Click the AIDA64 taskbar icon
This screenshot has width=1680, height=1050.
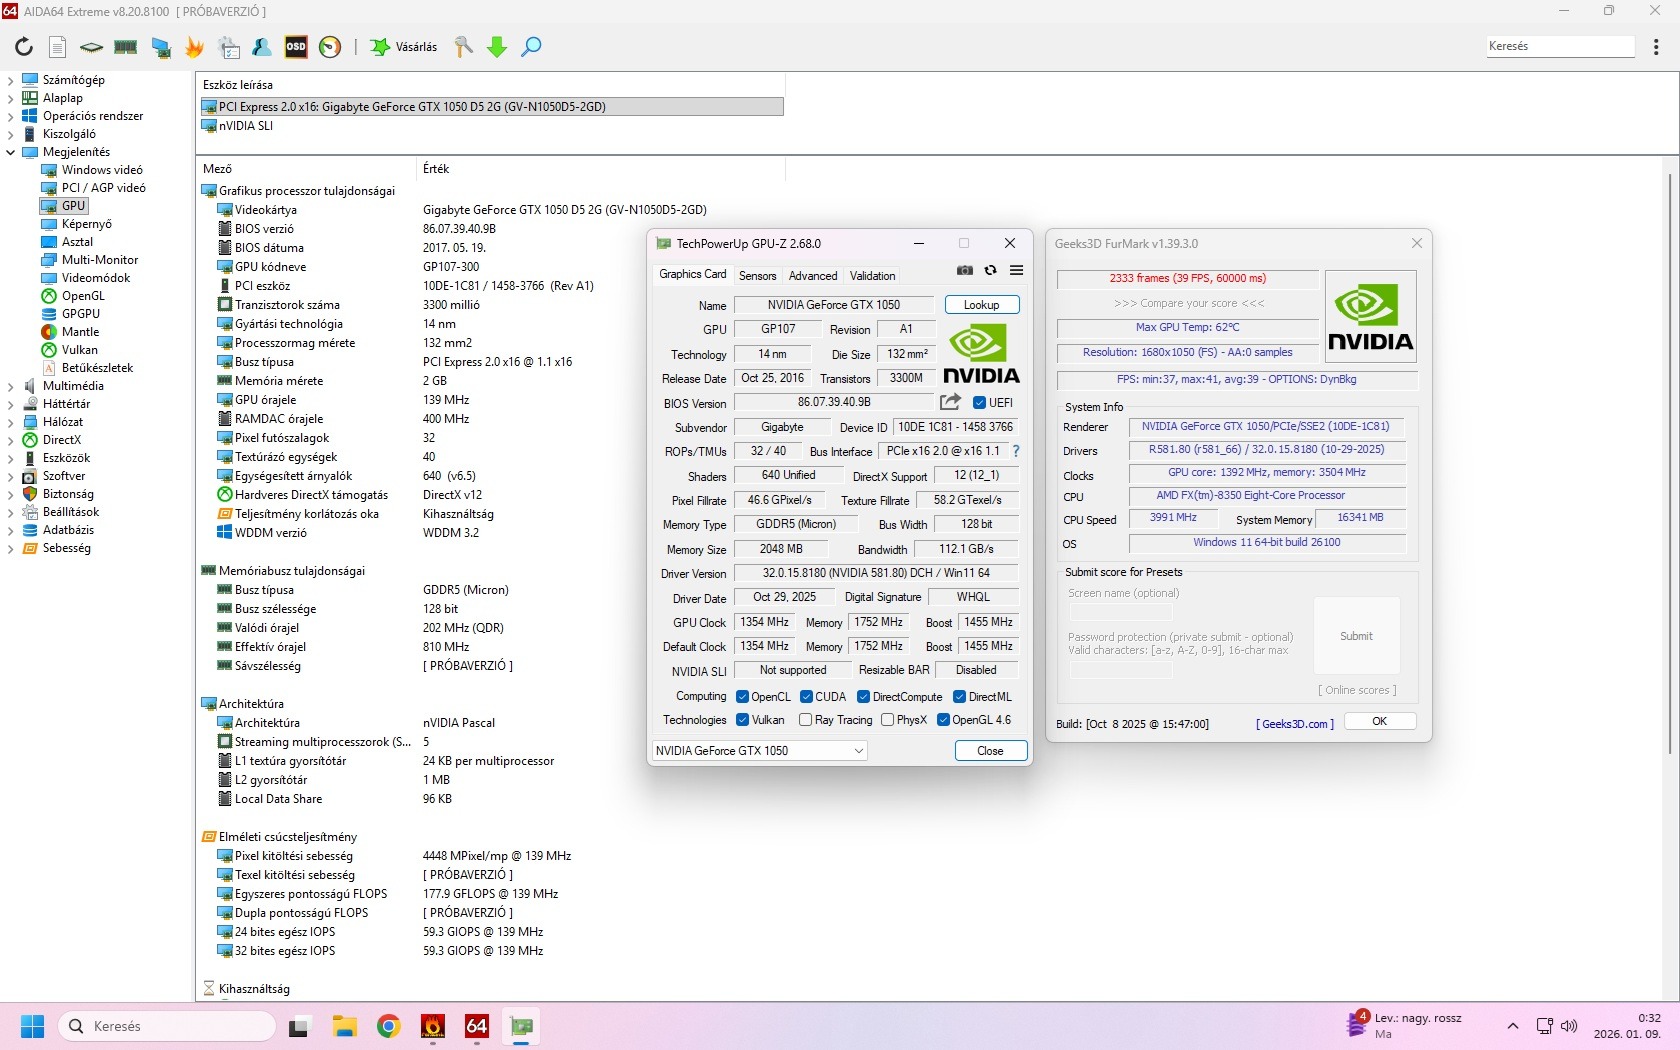pyautogui.click(x=477, y=1026)
